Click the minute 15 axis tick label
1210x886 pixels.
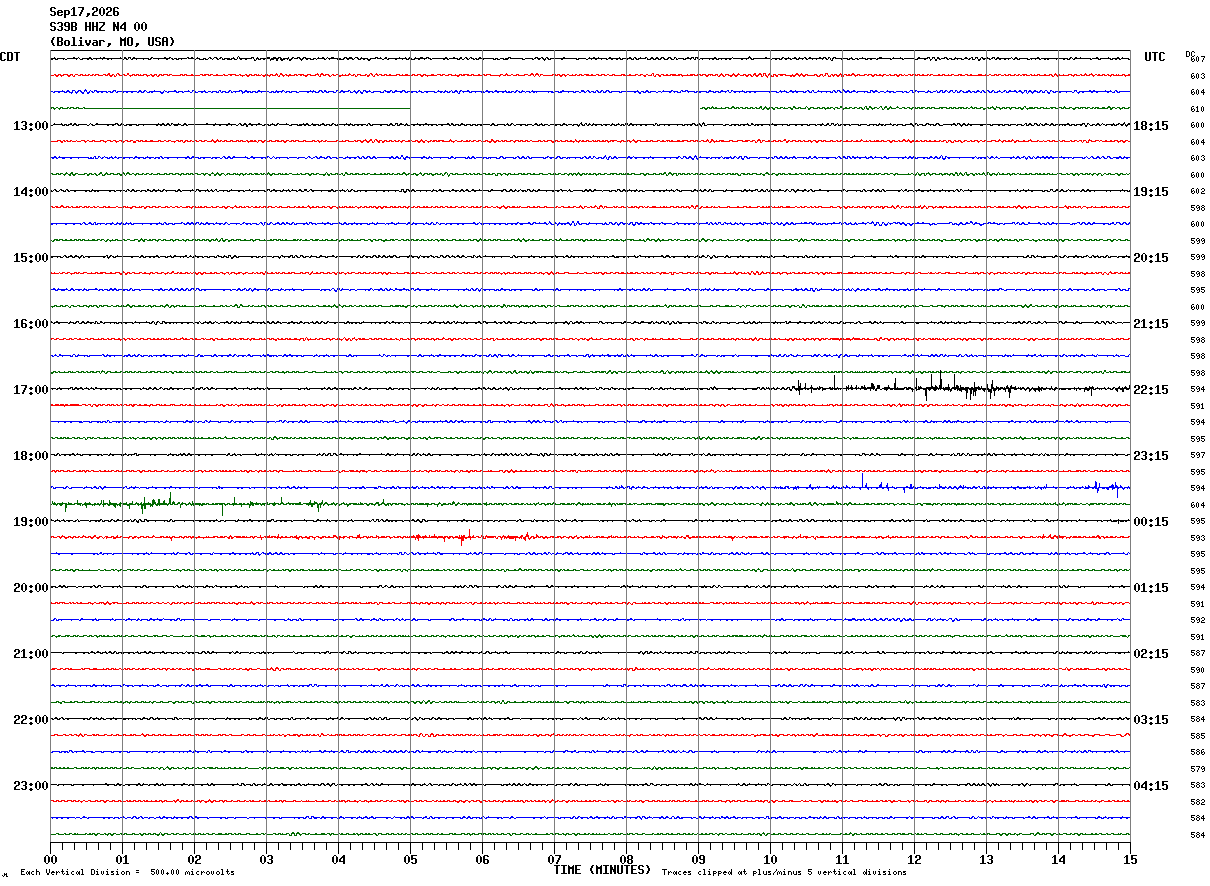1130,860
